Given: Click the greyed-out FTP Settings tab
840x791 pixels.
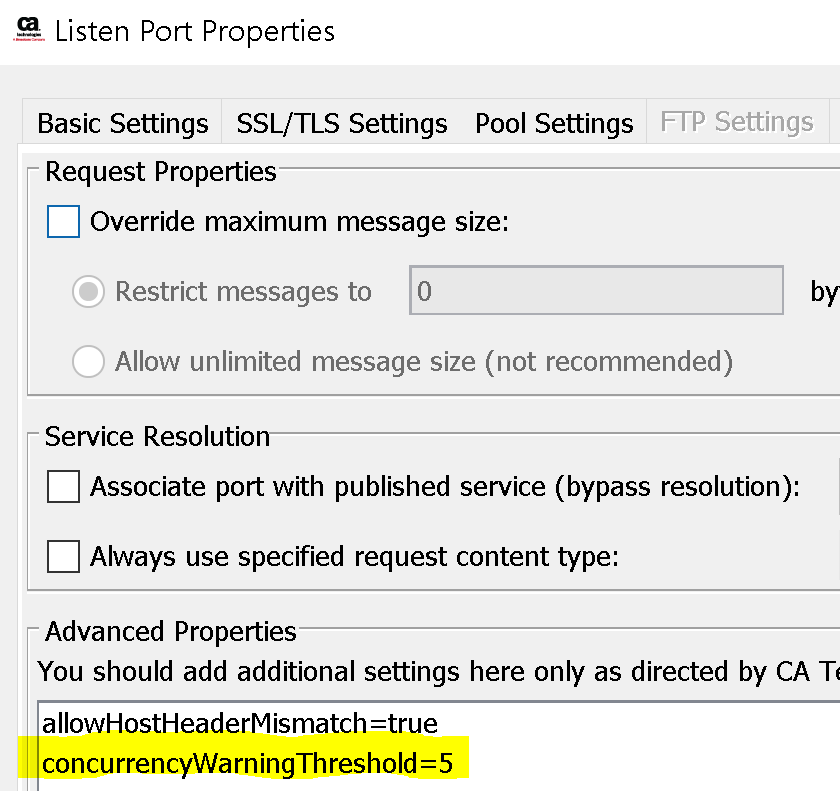Looking at the screenshot, I should (737, 122).
